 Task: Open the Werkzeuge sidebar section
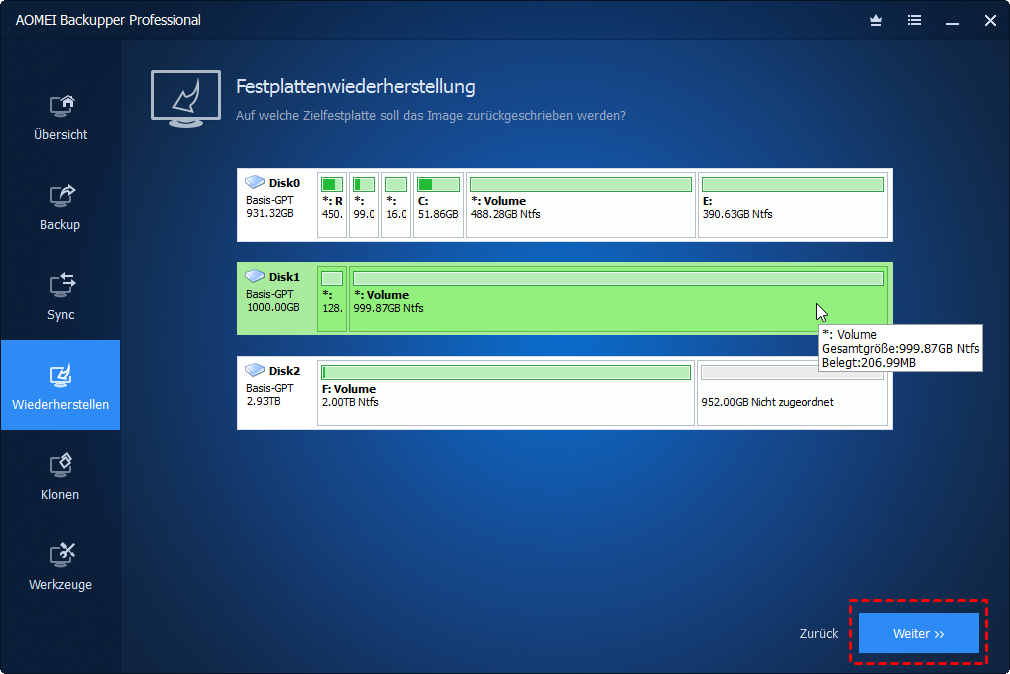(61, 567)
